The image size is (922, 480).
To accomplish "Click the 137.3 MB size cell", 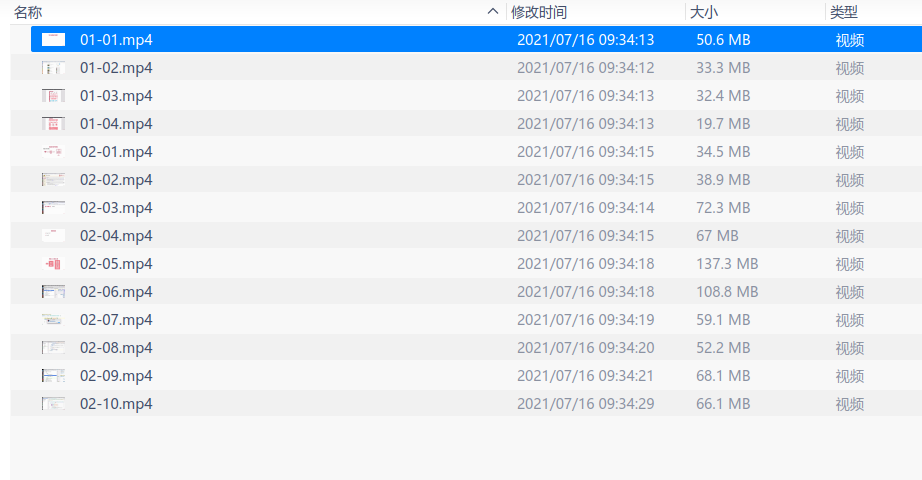I will (727, 264).
